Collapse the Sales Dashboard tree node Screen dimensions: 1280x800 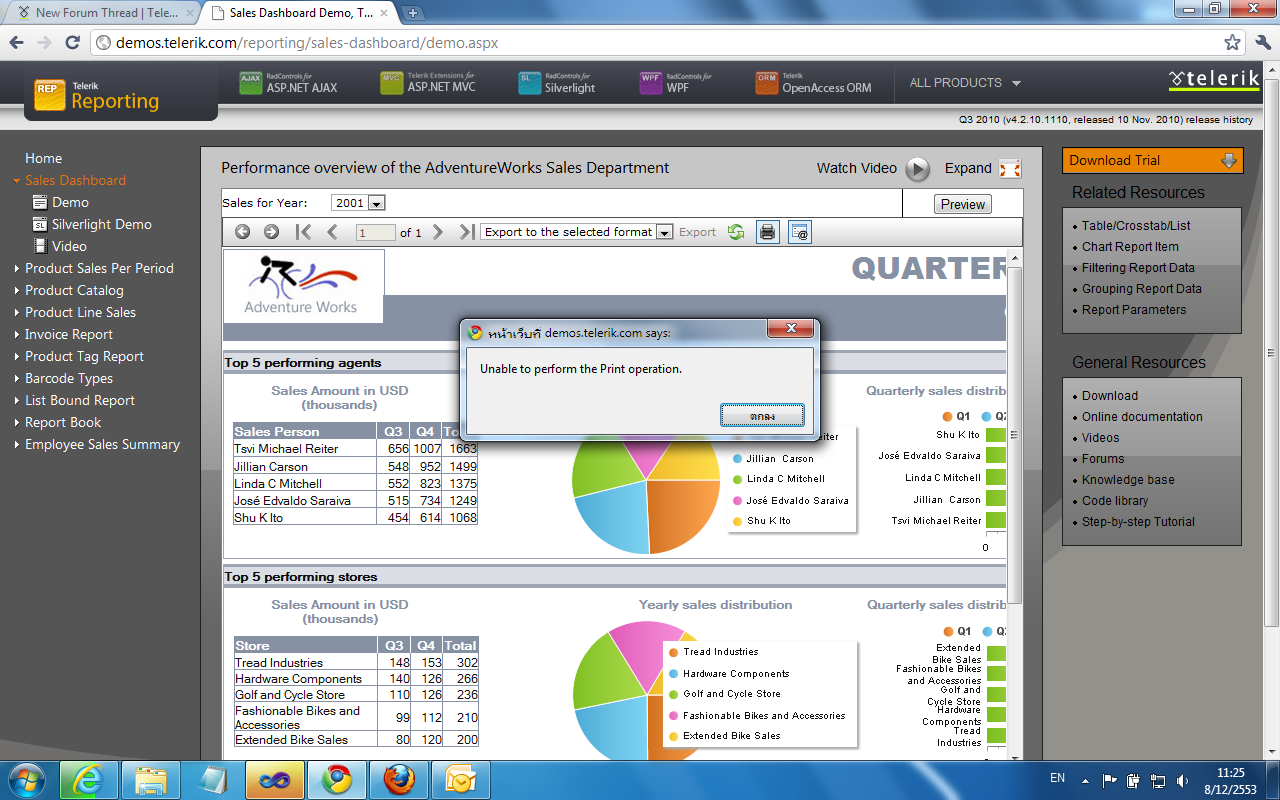pos(16,181)
